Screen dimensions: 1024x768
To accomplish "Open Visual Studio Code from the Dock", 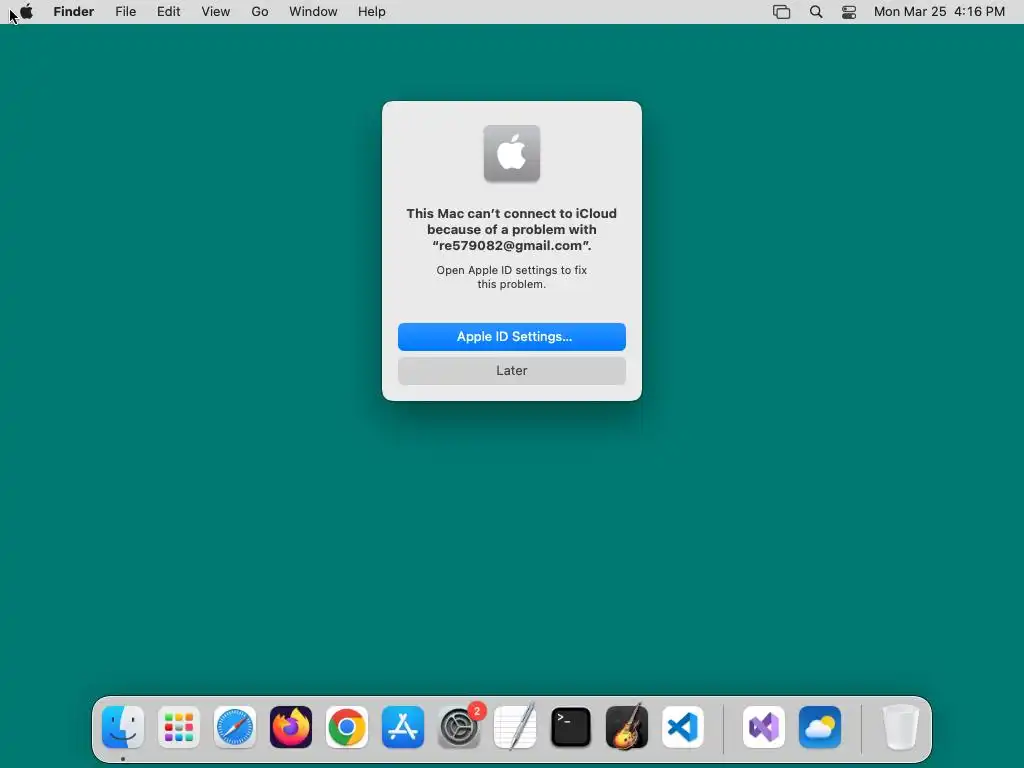I will [683, 727].
